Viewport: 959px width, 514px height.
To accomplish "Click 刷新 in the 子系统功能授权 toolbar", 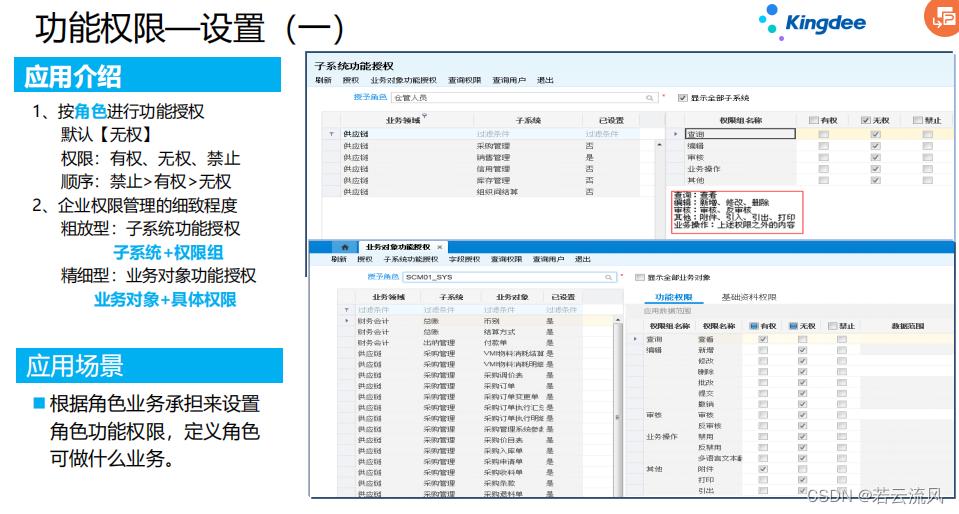I will (323, 80).
